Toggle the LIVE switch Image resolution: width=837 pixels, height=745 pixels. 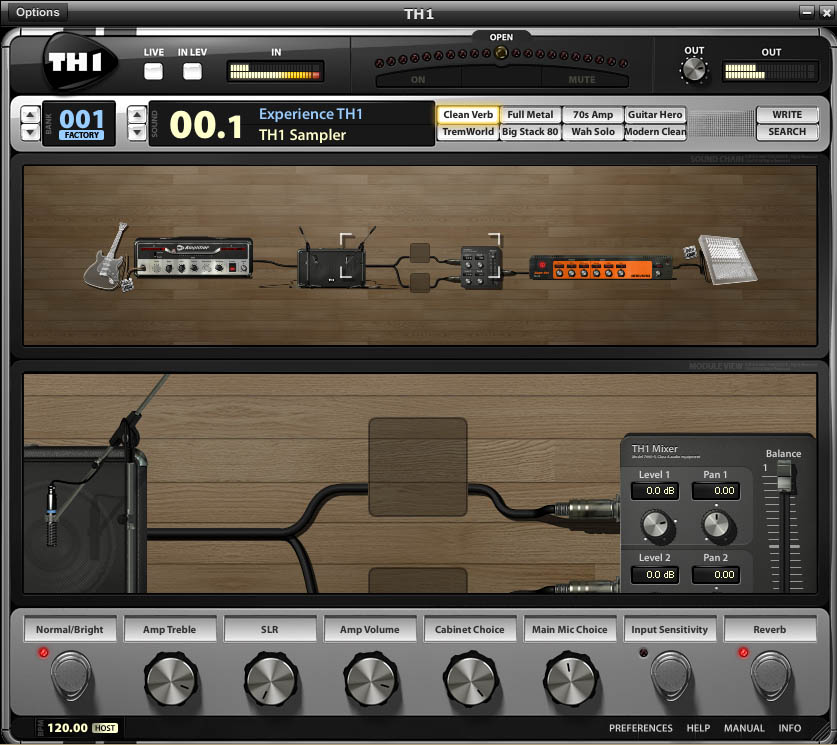coord(153,71)
